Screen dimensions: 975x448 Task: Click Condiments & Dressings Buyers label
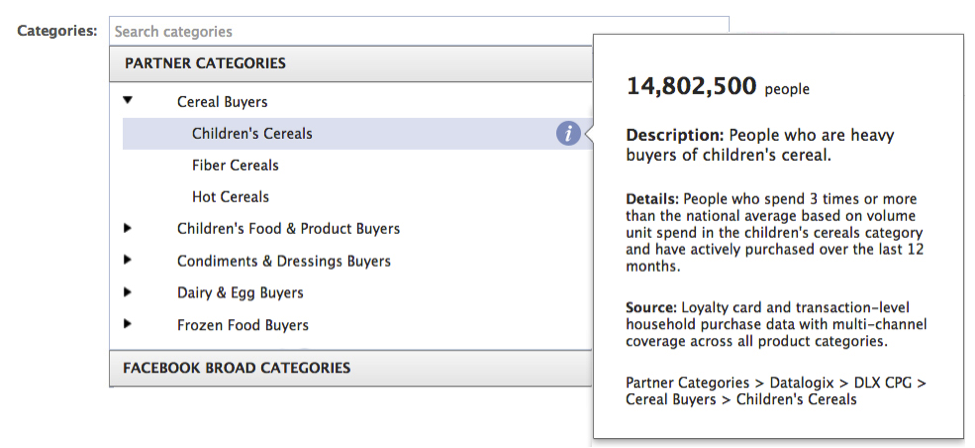click(x=284, y=261)
